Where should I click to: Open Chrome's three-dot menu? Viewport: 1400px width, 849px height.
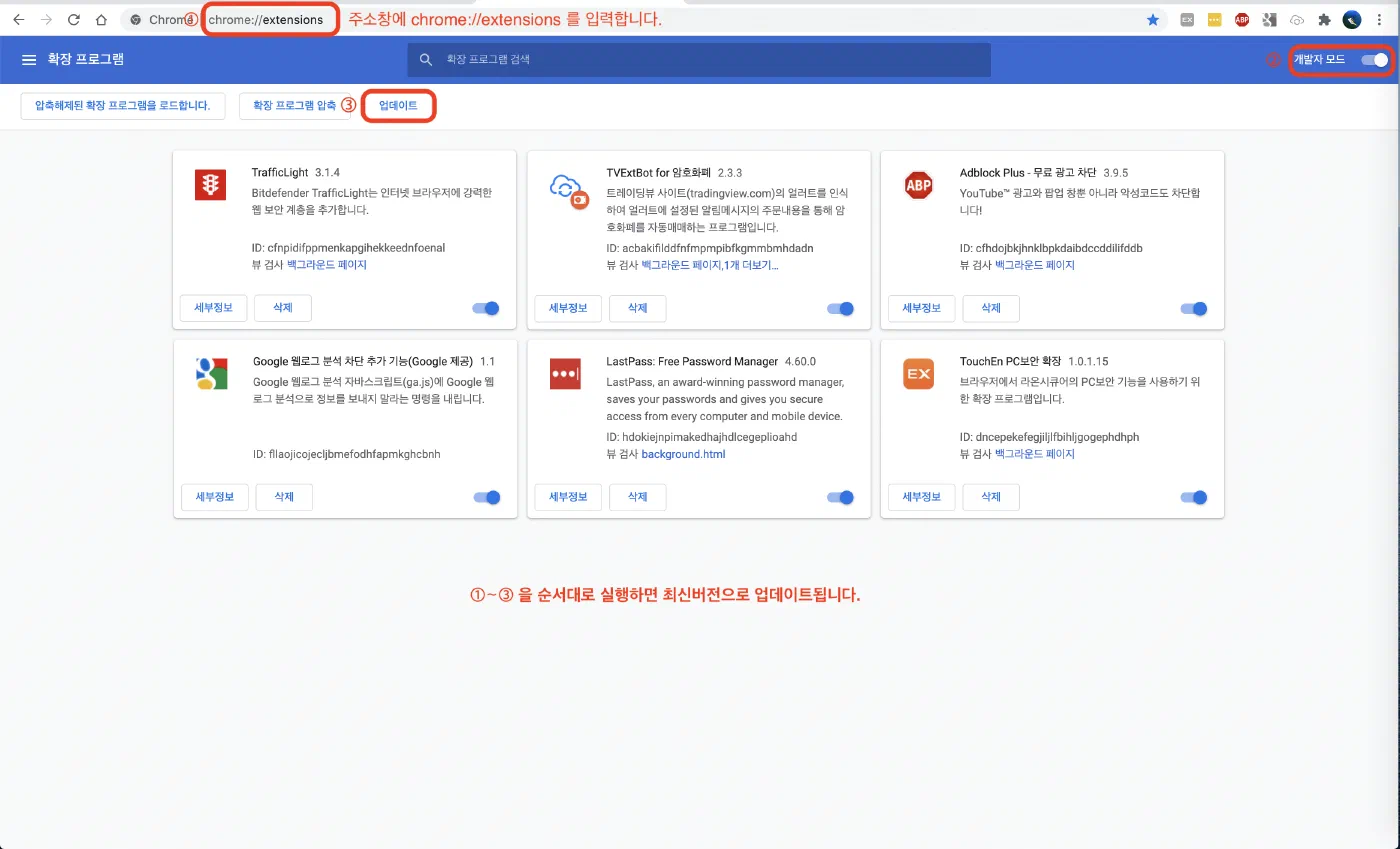(x=1380, y=19)
